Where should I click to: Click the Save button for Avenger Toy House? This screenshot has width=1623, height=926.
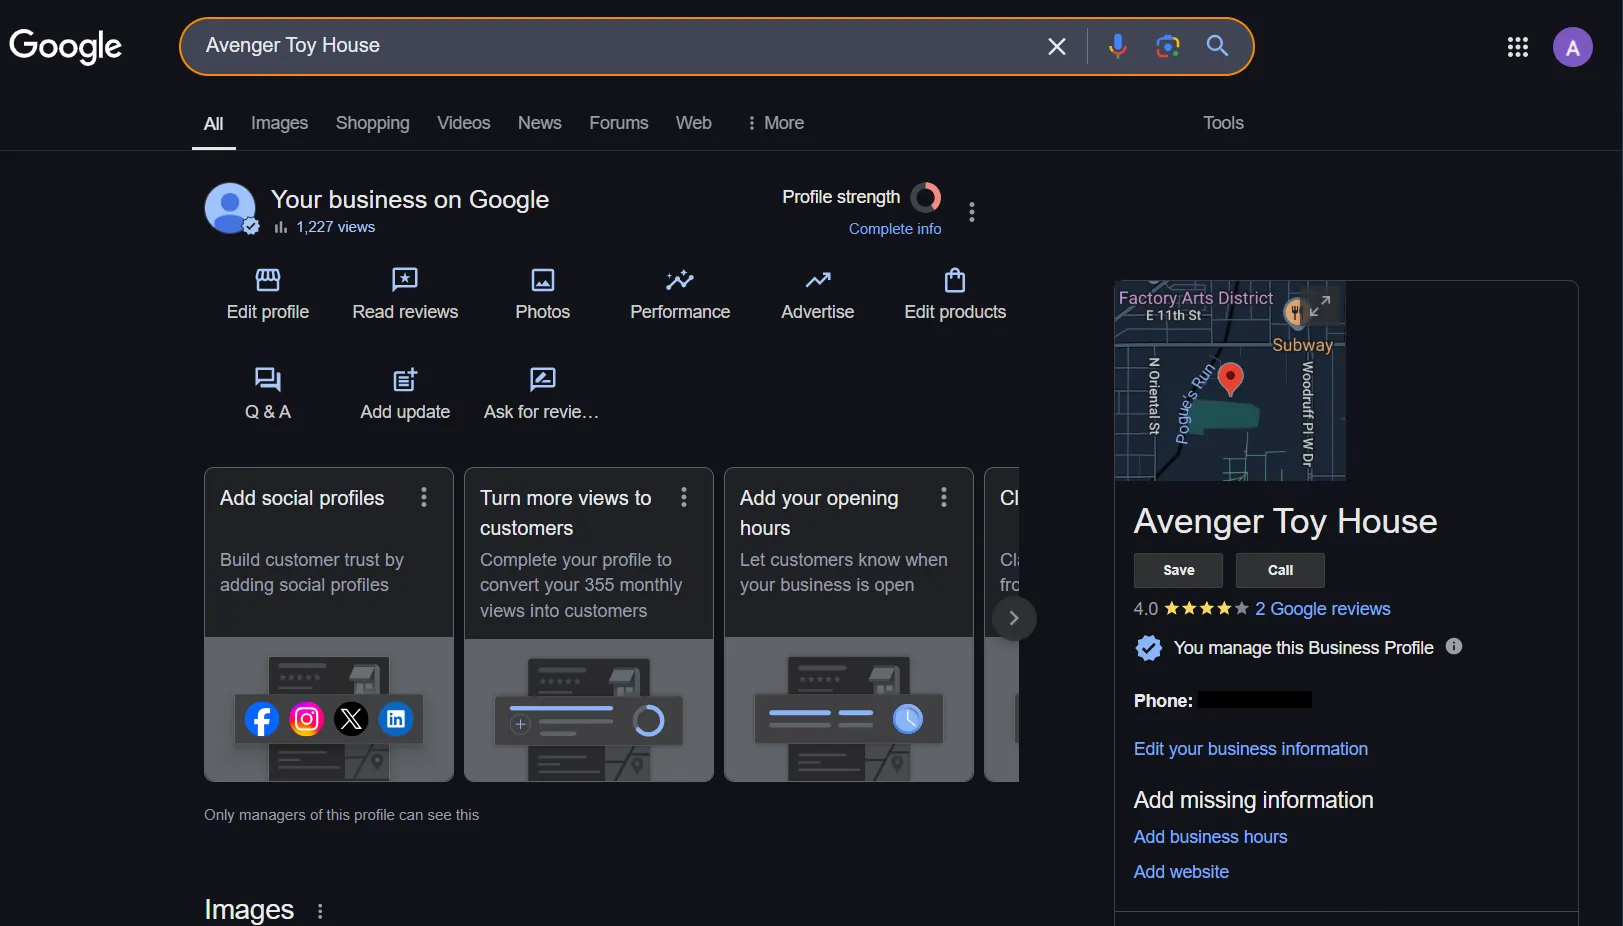(x=1178, y=570)
